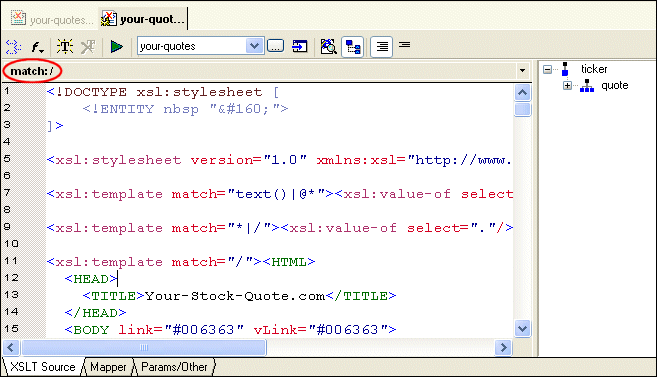The height and width of the screenshot is (377, 657).
Task: Click the magnifier preview icon
Action: [328, 46]
